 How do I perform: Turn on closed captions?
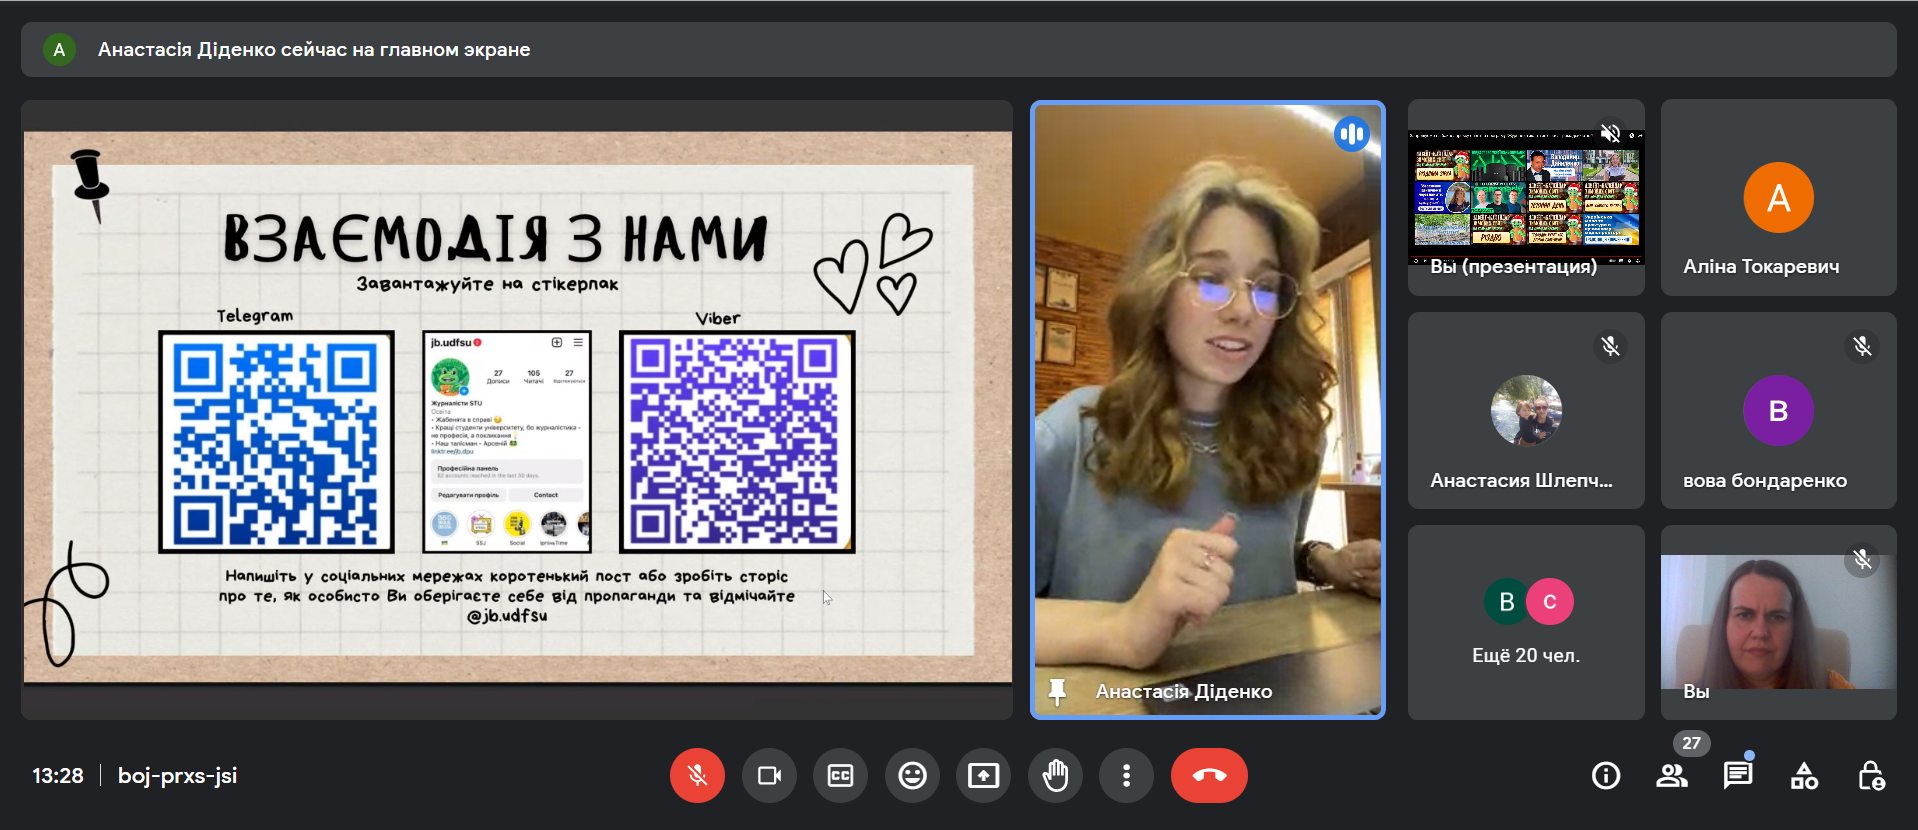point(840,775)
